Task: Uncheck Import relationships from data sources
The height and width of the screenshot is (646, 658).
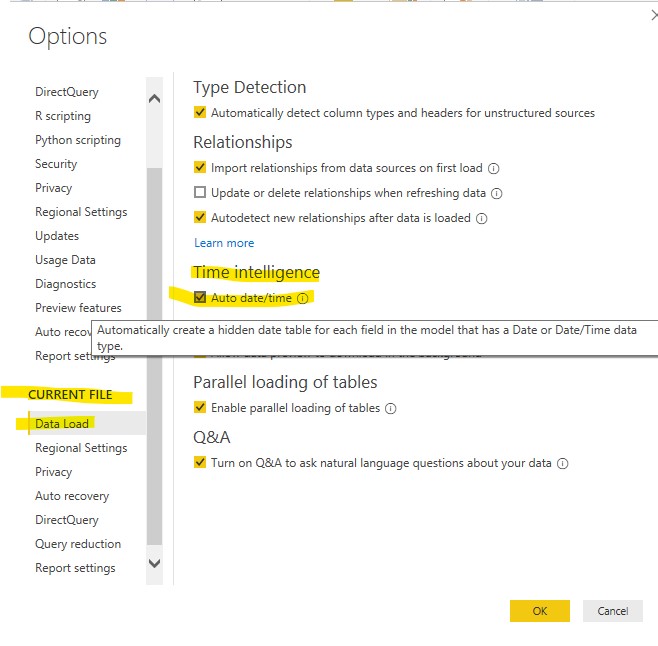Action: tap(200, 167)
